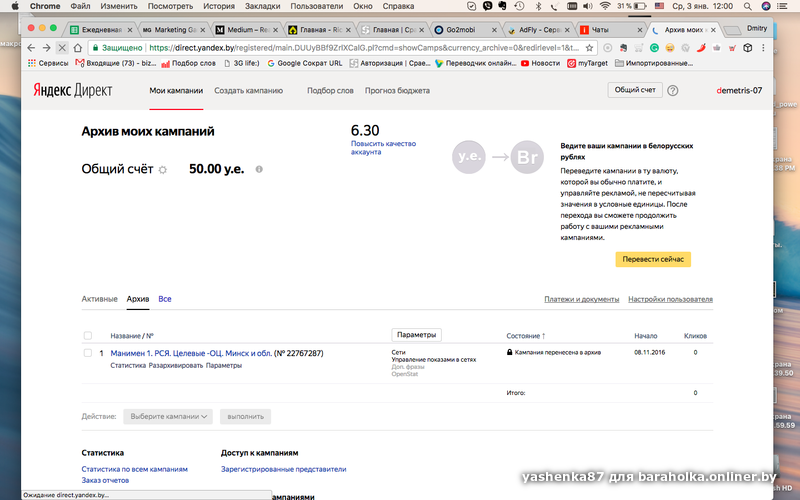
Task: Open Time Machine menu bar icon
Action: [x=519, y=6]
